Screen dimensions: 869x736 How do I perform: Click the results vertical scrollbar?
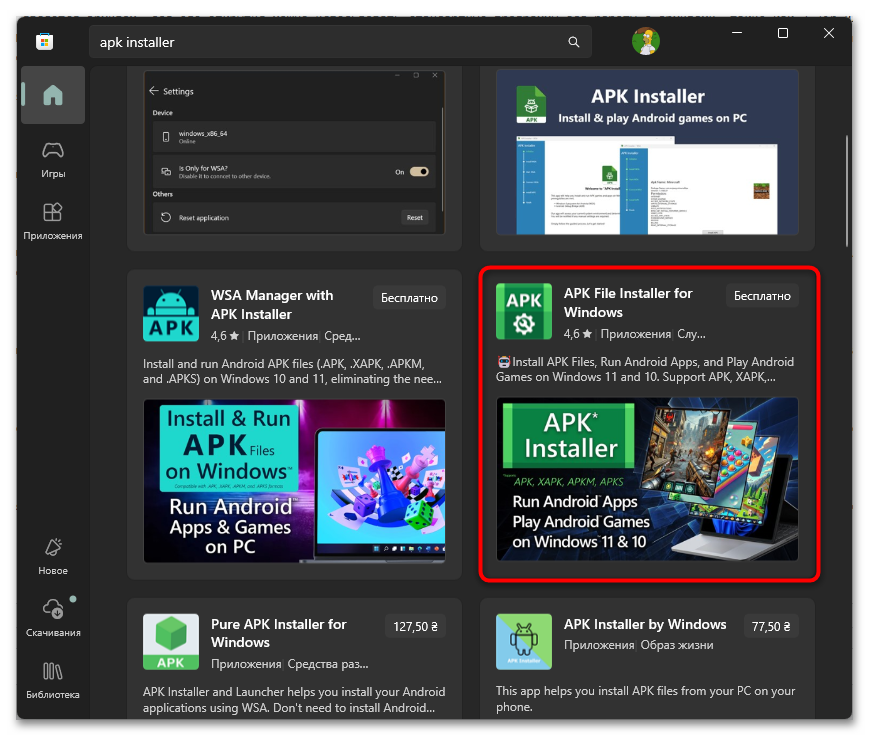847,191
